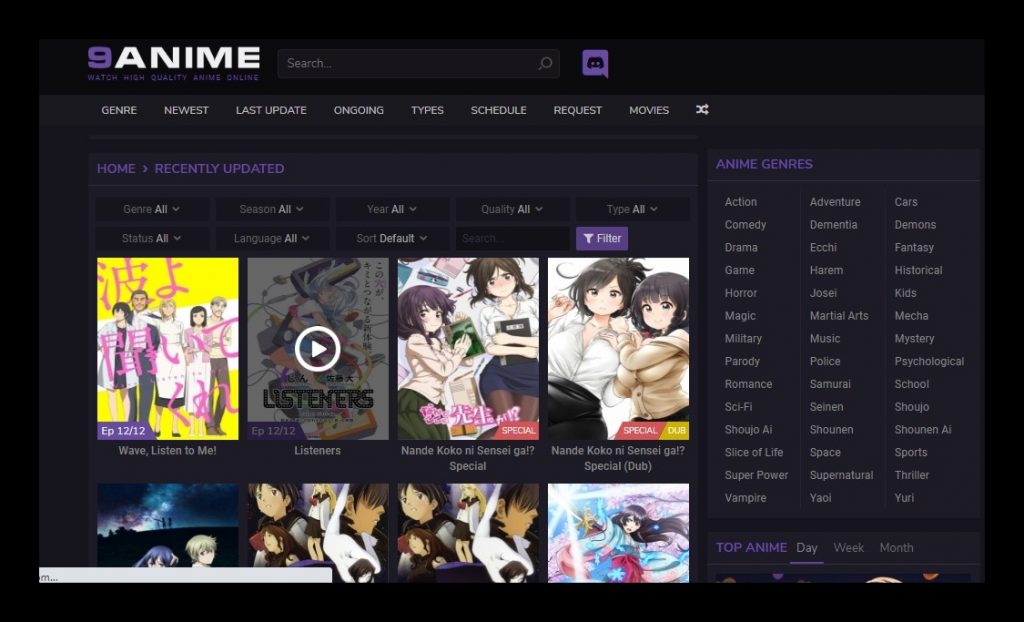Open Nande Koko ni Sensei ga!? Special (Dub) poster
1024x622 pixels.
(618, 348)
